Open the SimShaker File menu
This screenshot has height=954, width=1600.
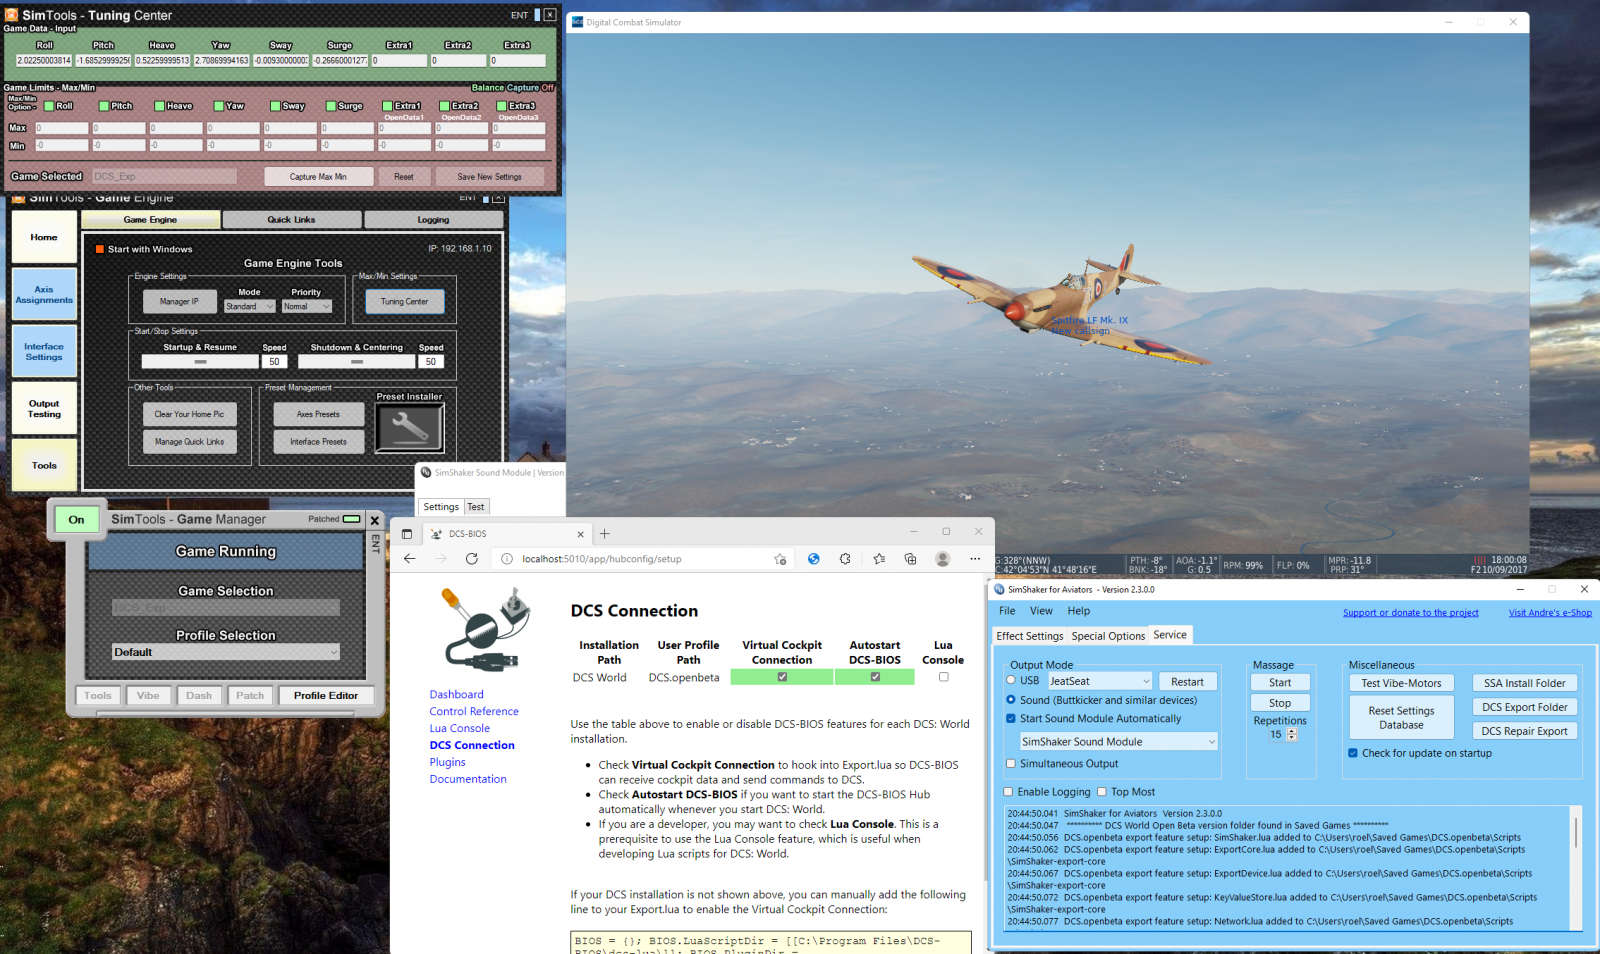tap(1007, 611)
